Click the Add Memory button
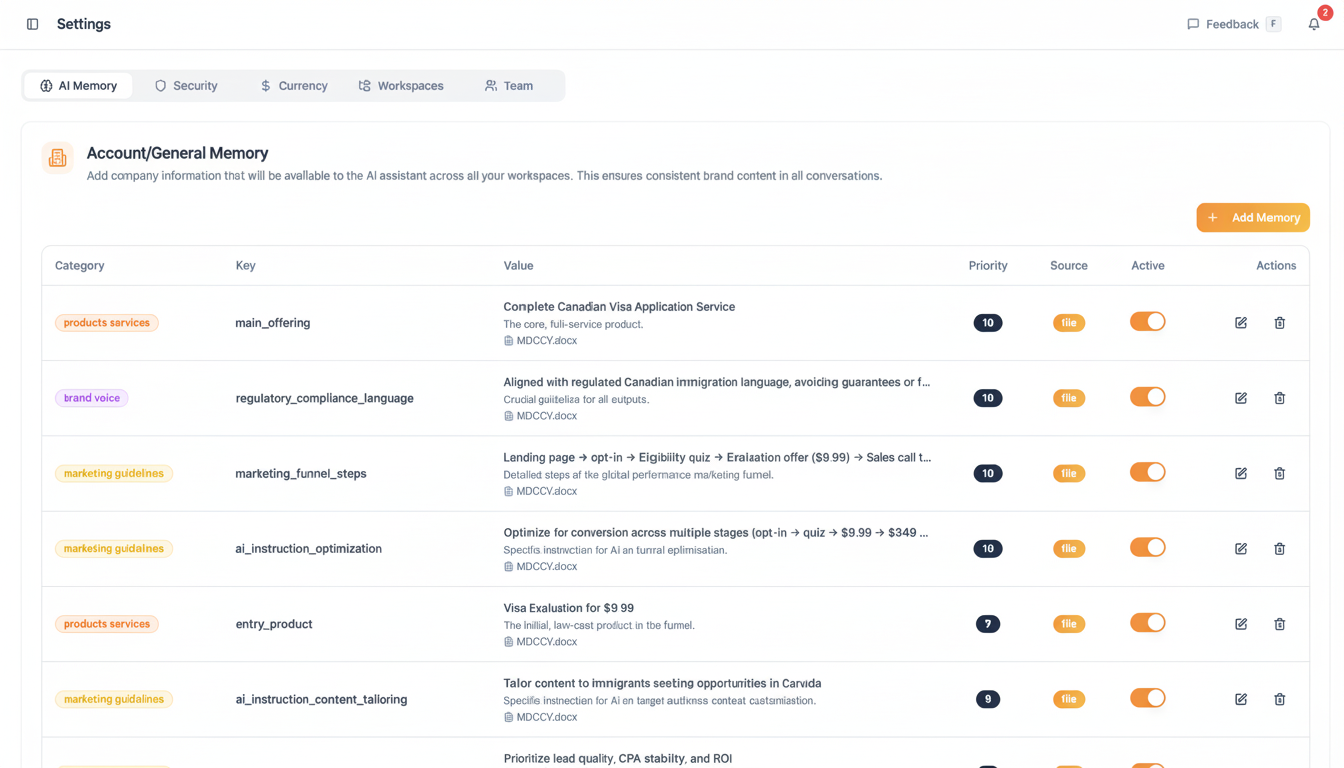The height and width of the screenshot is (768, 1344). (1253, 217)
